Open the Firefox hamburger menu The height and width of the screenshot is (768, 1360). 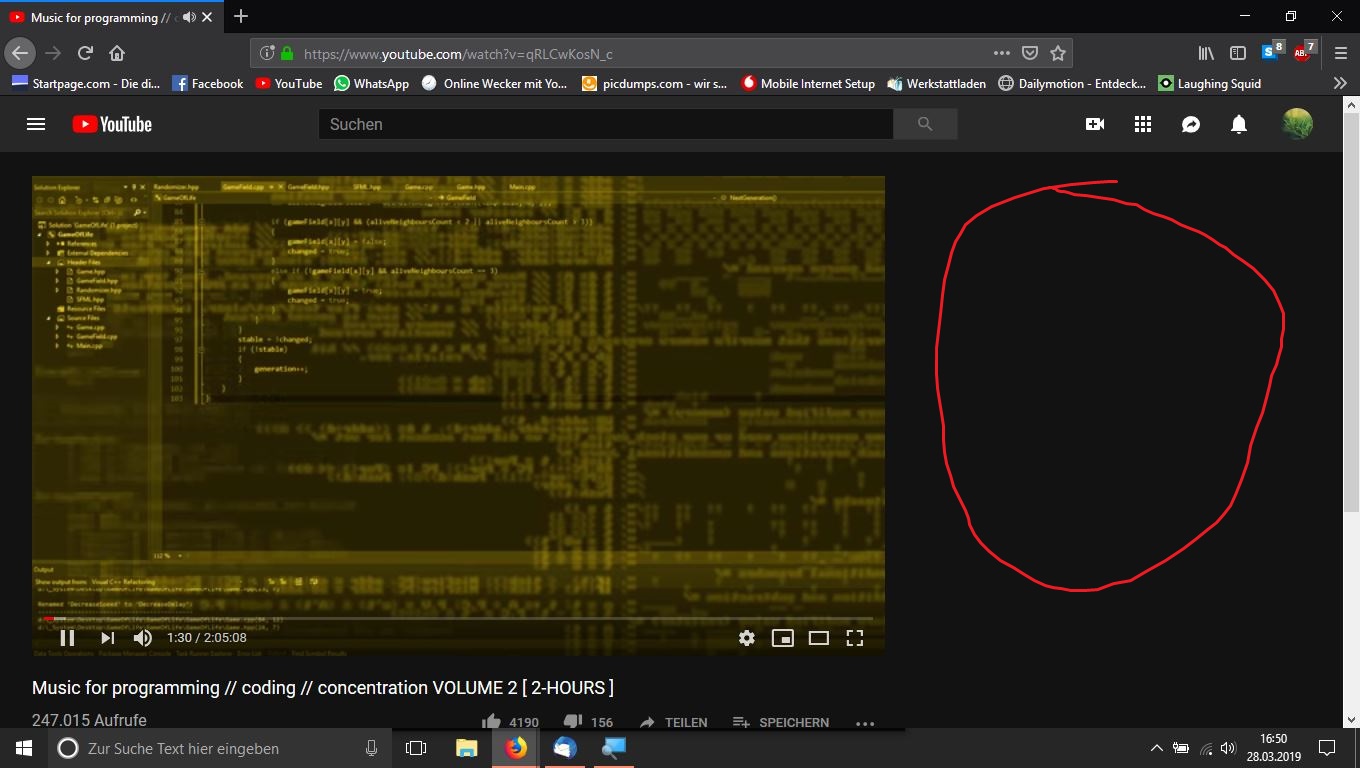pos(1341,53)
